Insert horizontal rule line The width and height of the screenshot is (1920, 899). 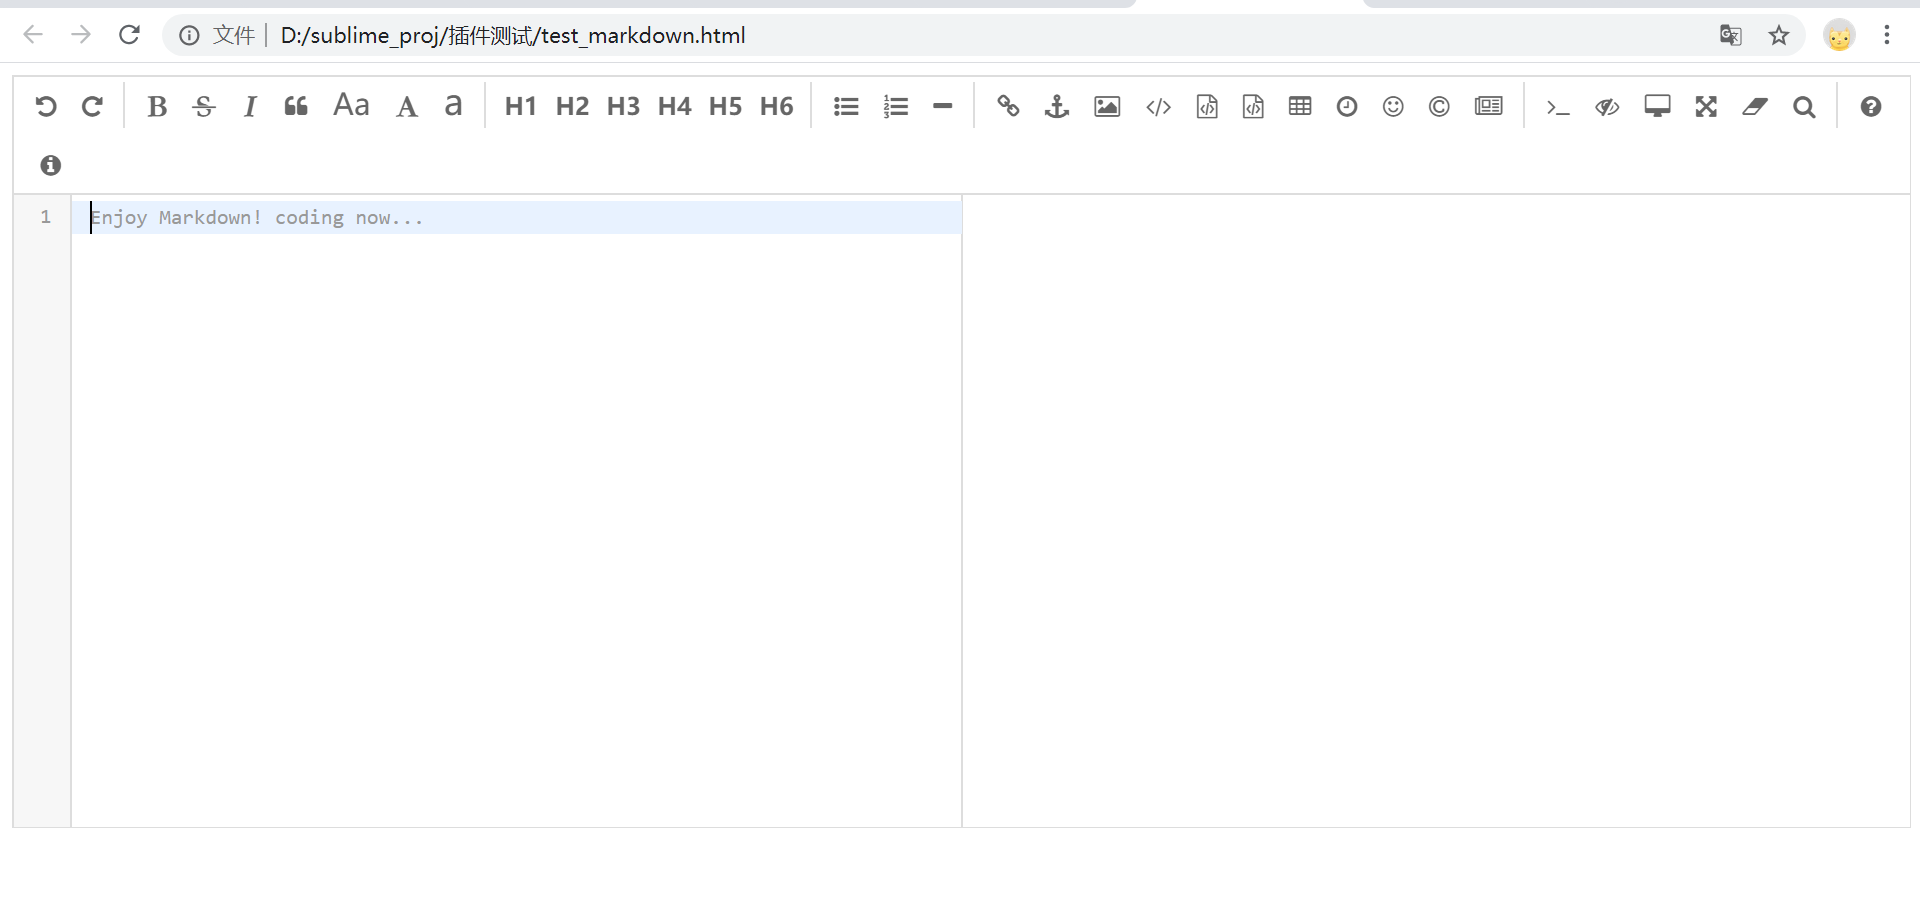pos(943,106)
